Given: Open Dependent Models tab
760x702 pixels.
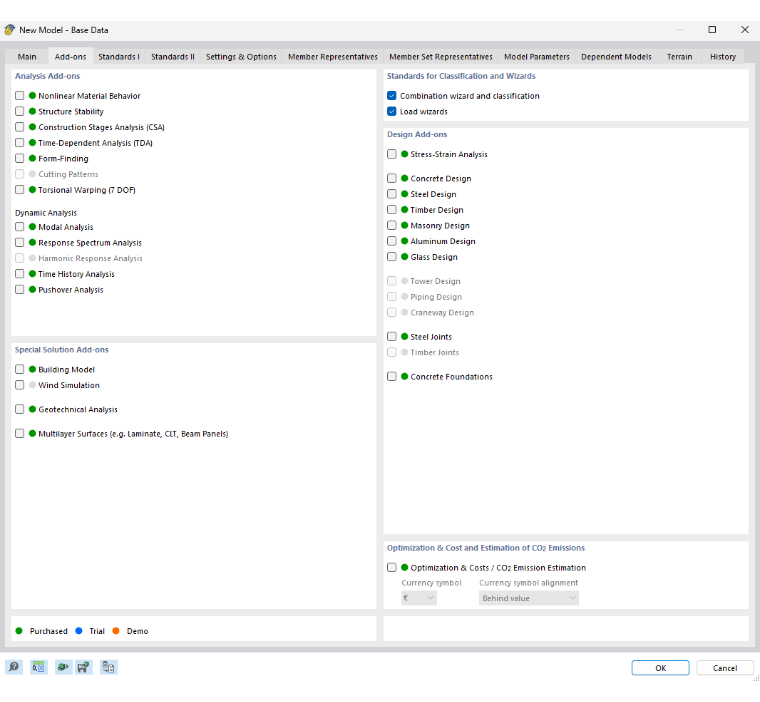Looking at the screenshot, I should tap(616, 57).
